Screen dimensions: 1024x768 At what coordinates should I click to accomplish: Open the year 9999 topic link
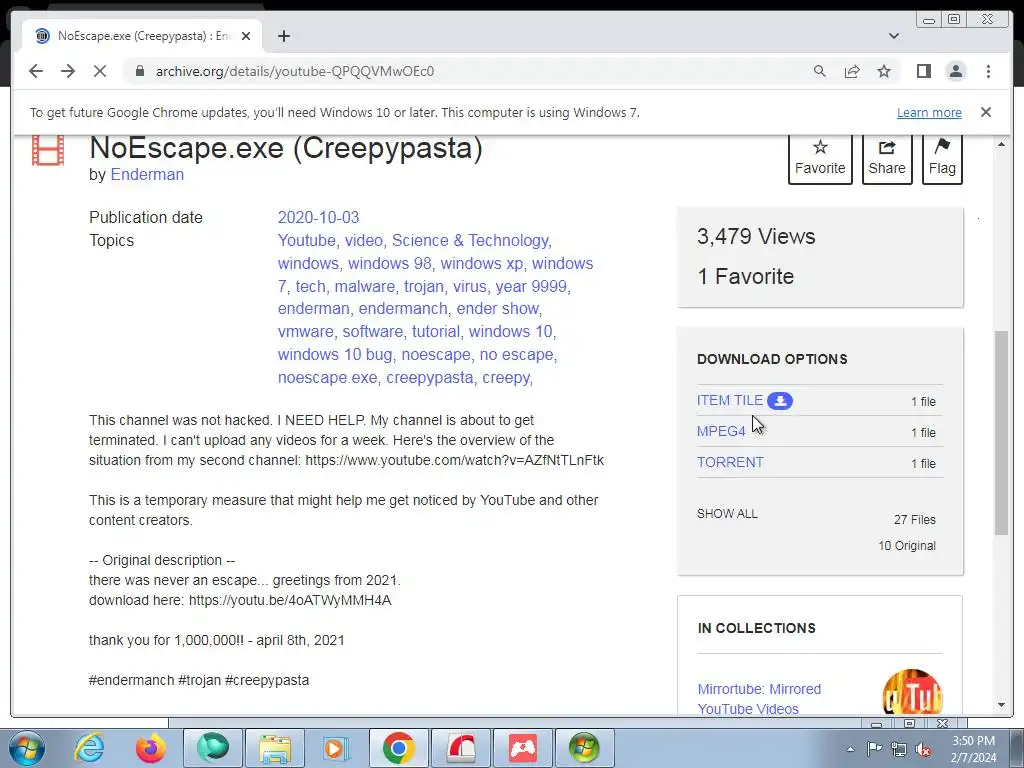[530, 286]
